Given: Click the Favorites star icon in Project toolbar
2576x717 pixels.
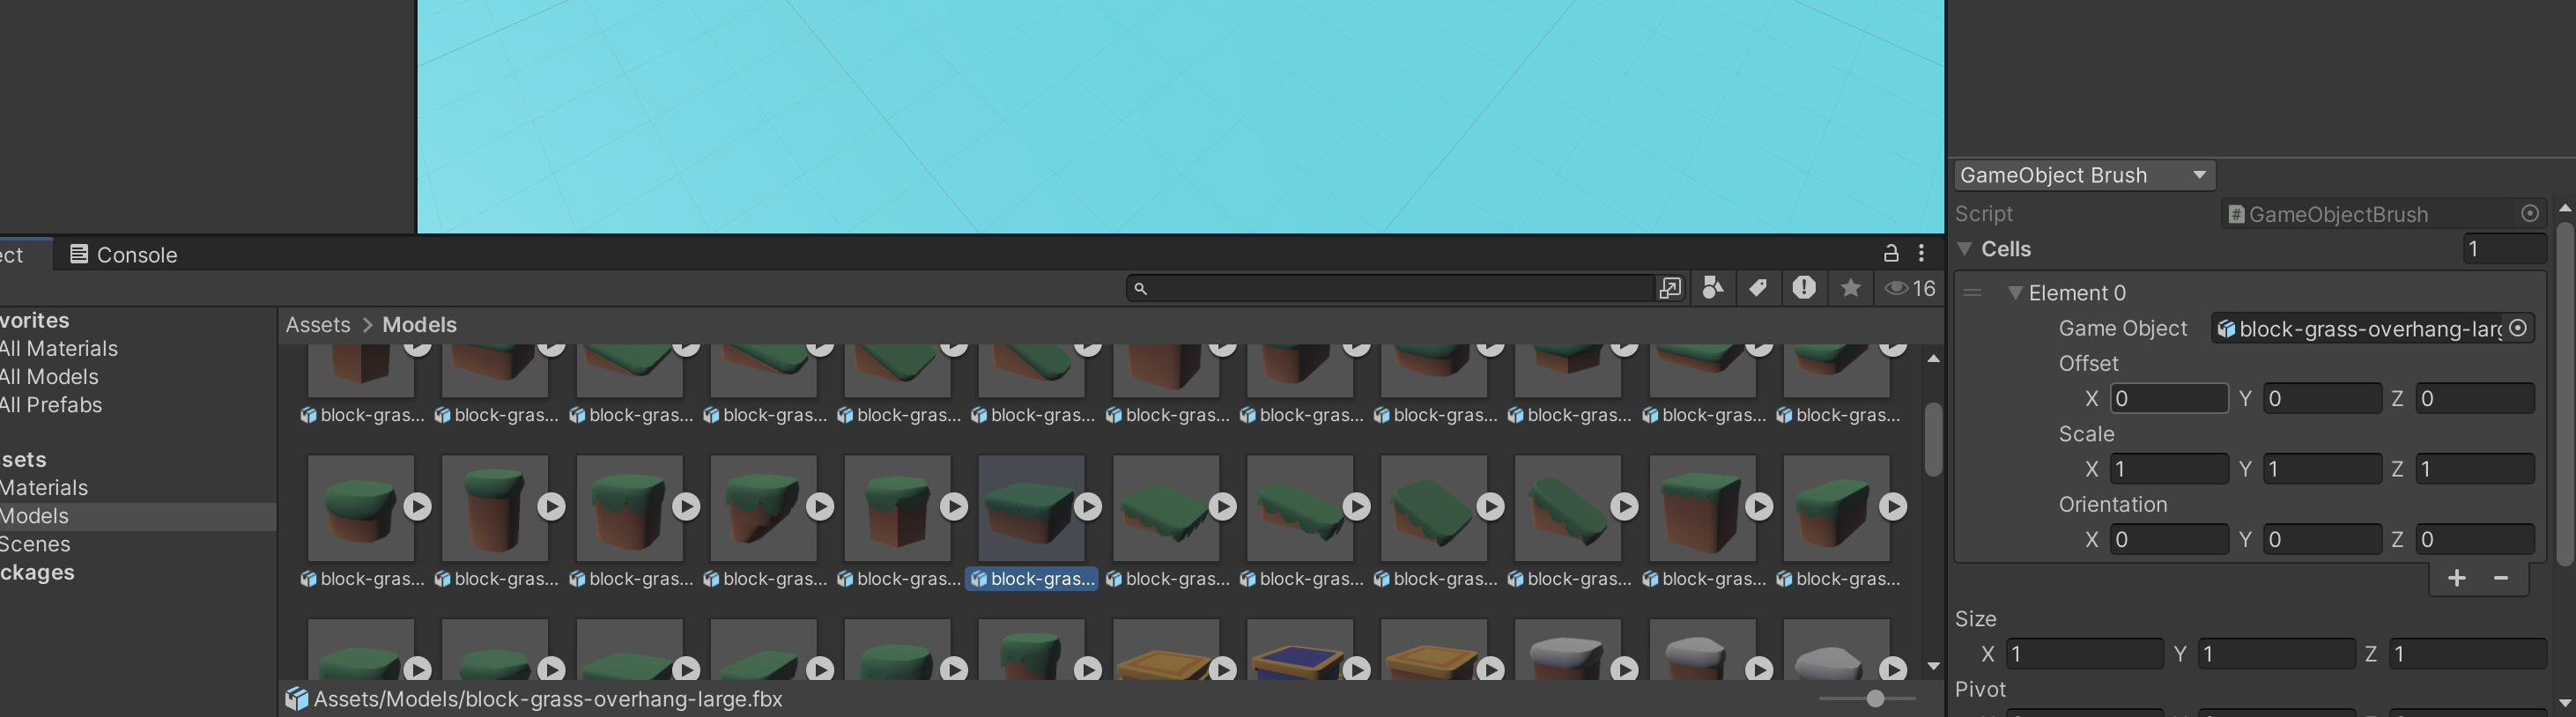Looking at the screenshot, I should pyautogui.click(x=1850, y=288).
